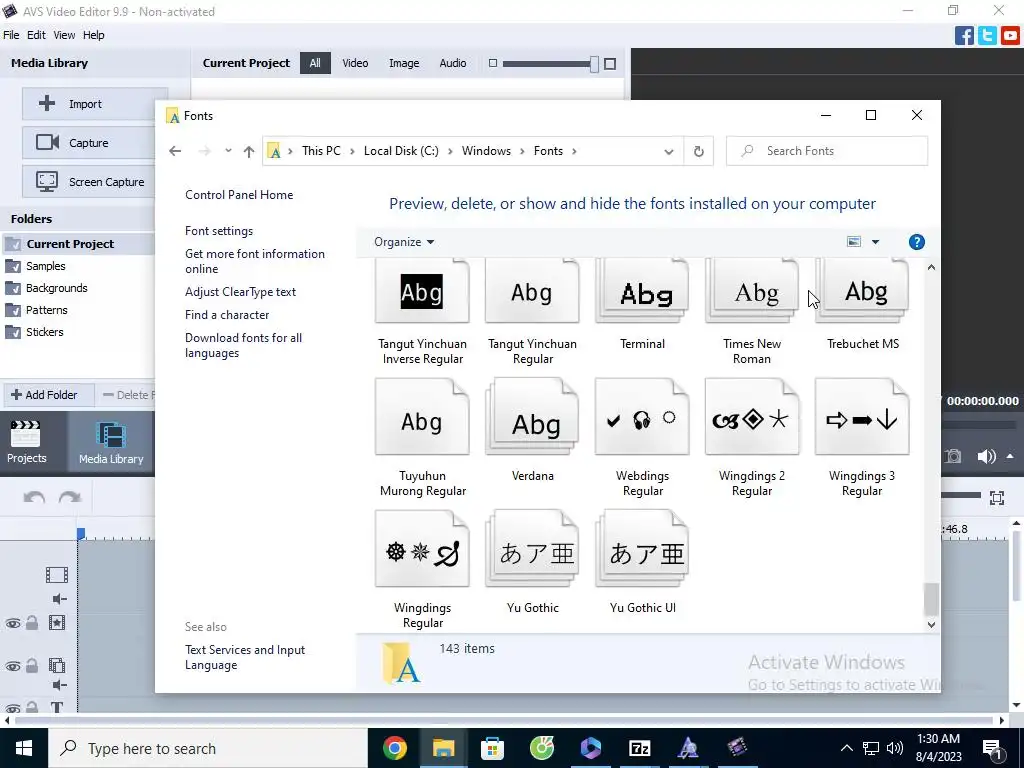1024x768 pixels.
Task: Expand the chevron after Windows breadcrumb
Action: point(522,152)
